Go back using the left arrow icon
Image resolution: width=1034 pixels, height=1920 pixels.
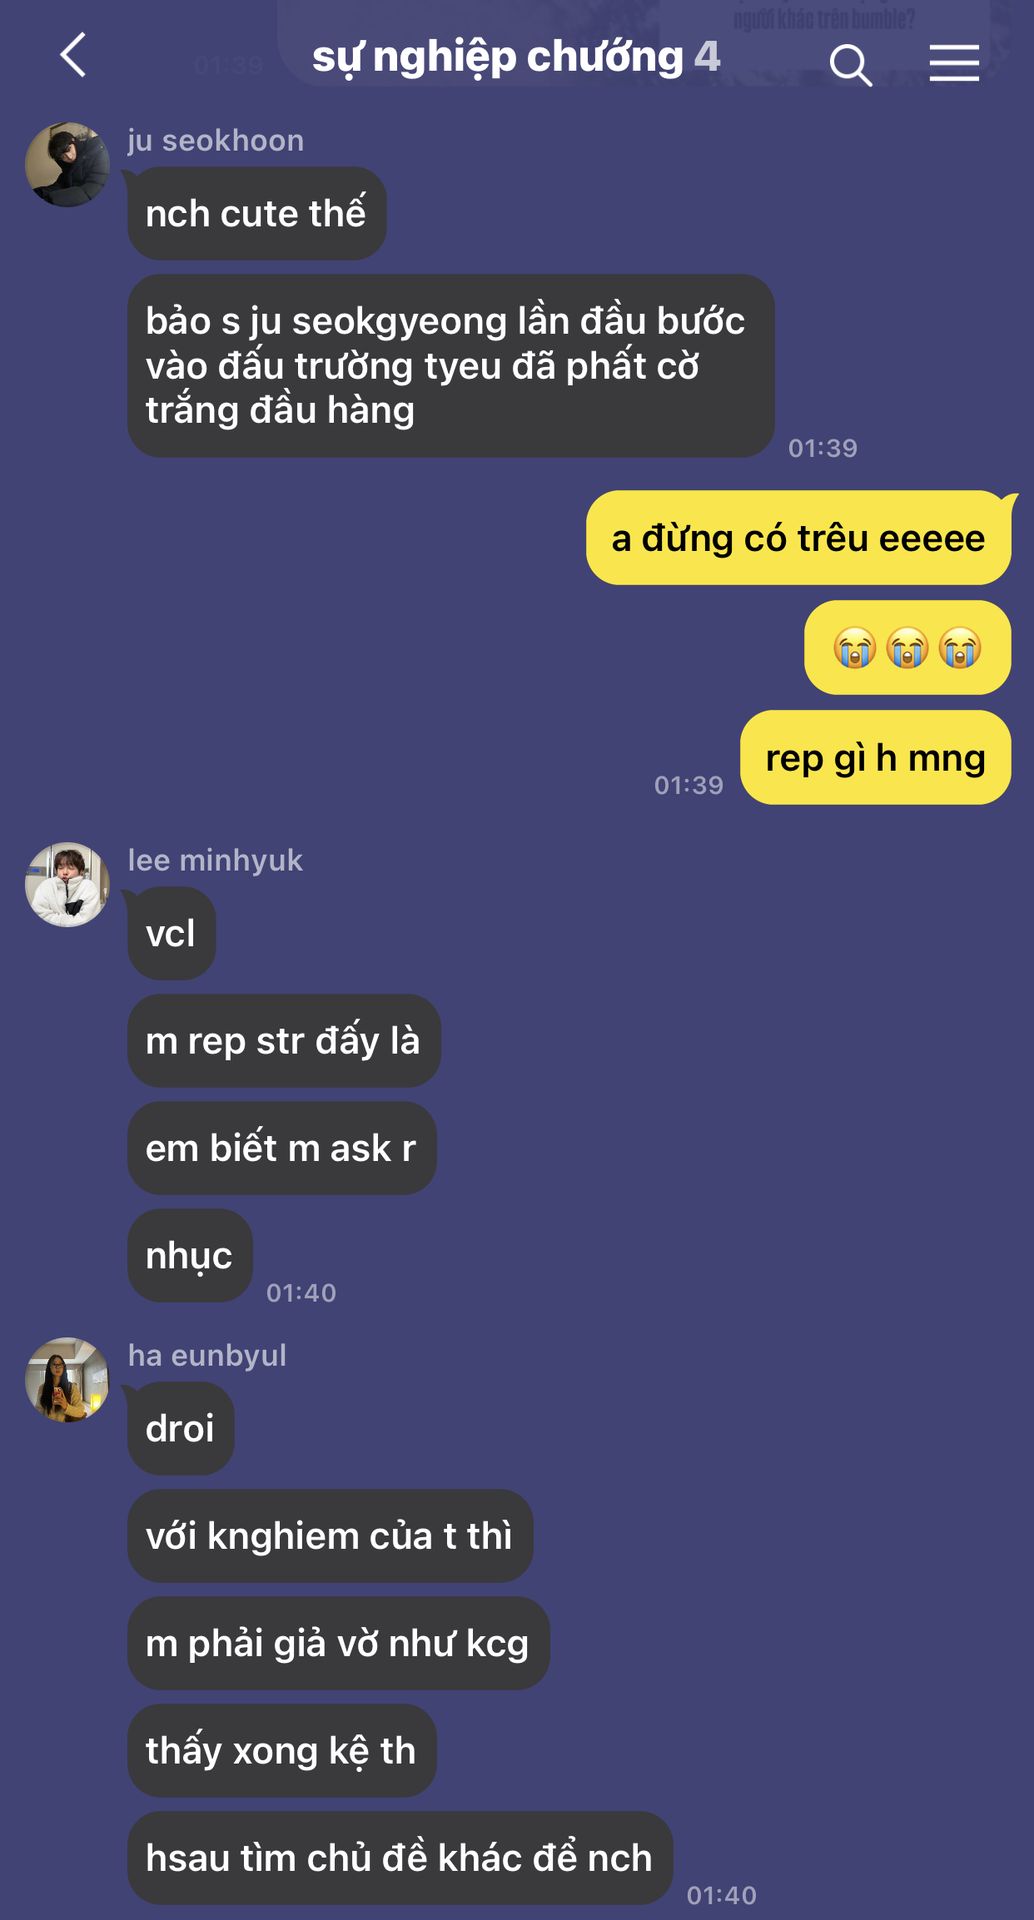point(73,55)
